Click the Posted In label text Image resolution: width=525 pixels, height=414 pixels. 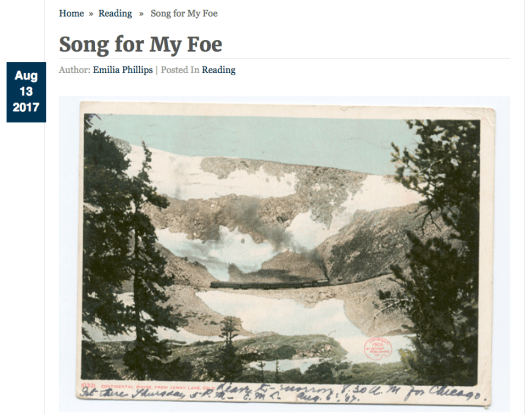[180, 70]
